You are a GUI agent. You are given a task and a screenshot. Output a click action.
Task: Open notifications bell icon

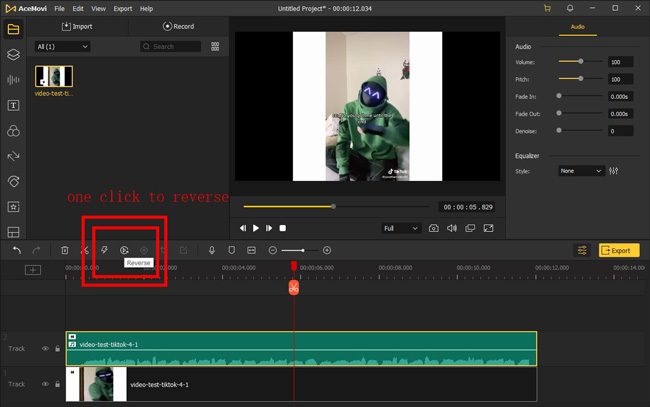click(x=570, y=8)
